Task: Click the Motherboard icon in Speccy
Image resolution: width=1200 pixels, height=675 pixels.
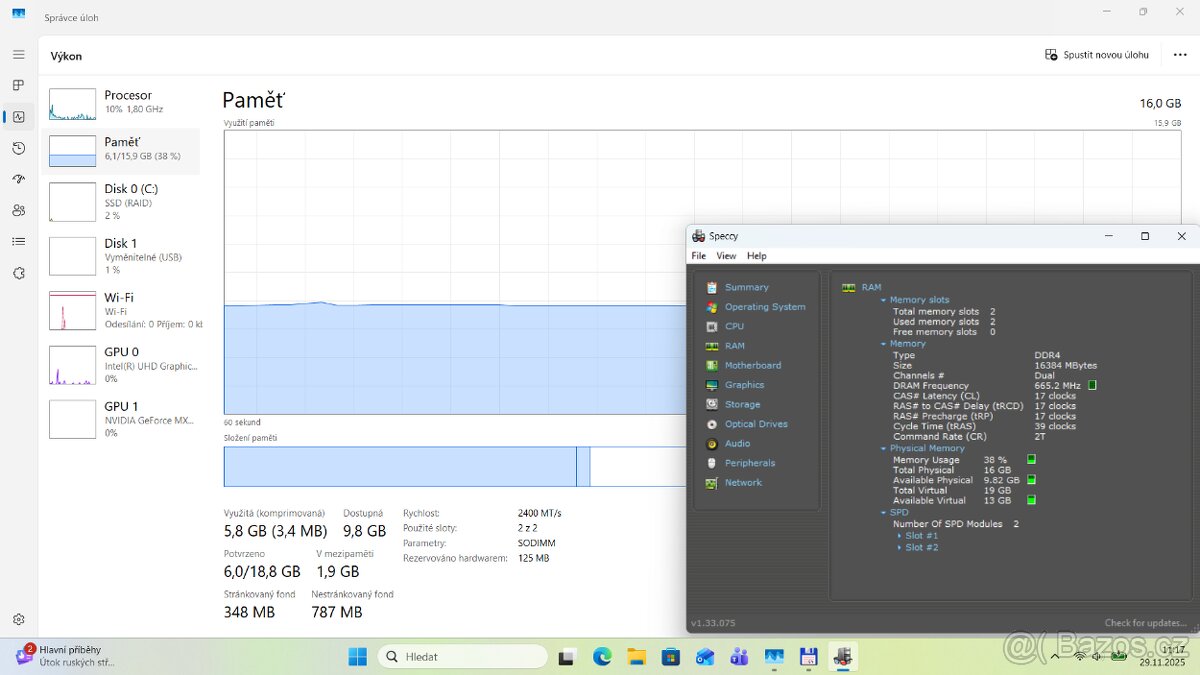Action: 712,366
